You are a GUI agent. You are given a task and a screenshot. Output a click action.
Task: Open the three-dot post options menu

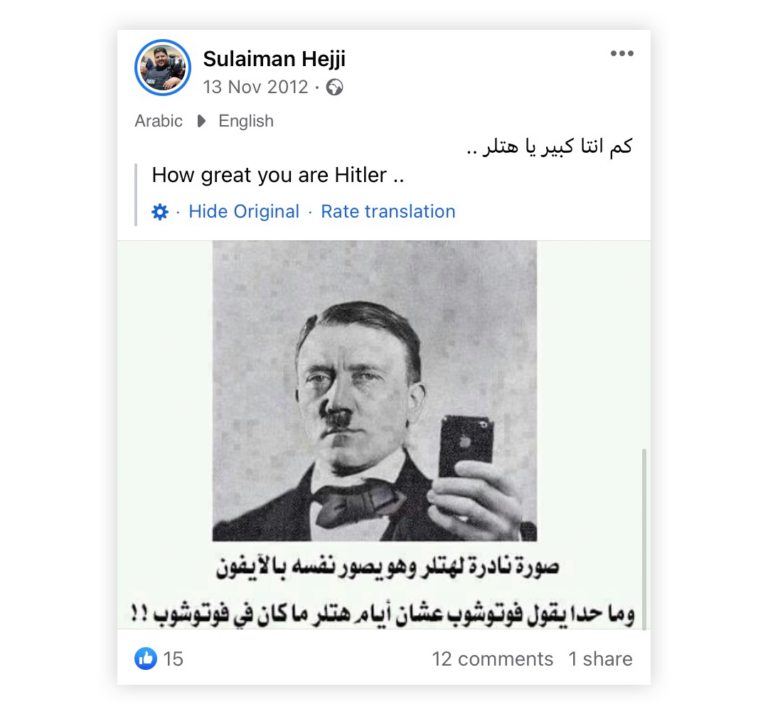[622, 53]
